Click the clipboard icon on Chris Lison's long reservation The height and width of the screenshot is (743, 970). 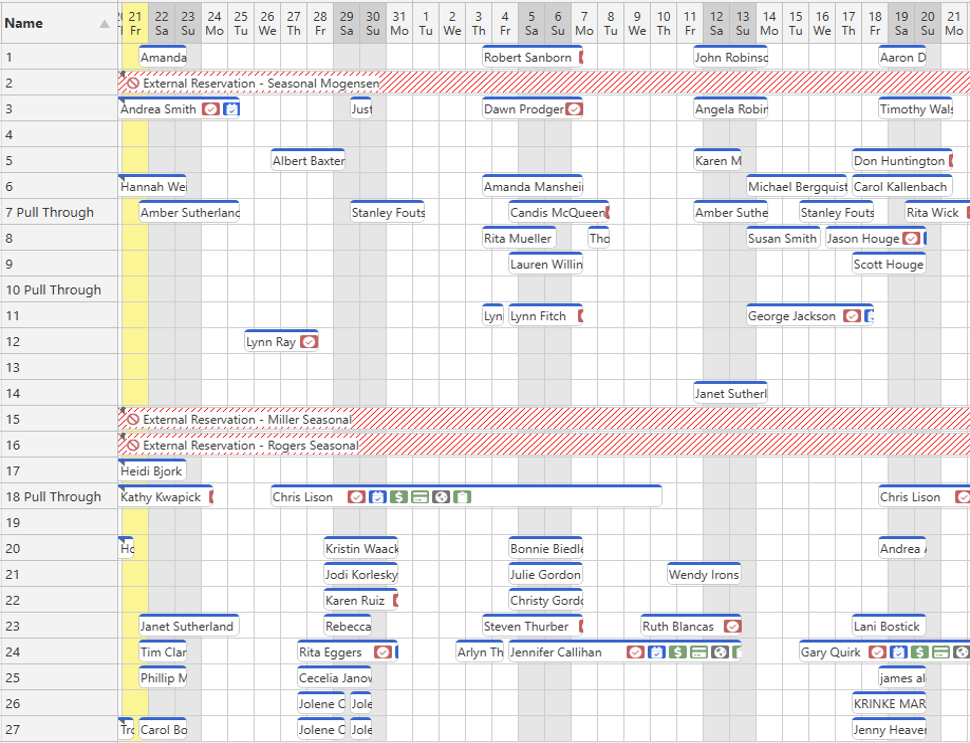[x=461, y=497]
